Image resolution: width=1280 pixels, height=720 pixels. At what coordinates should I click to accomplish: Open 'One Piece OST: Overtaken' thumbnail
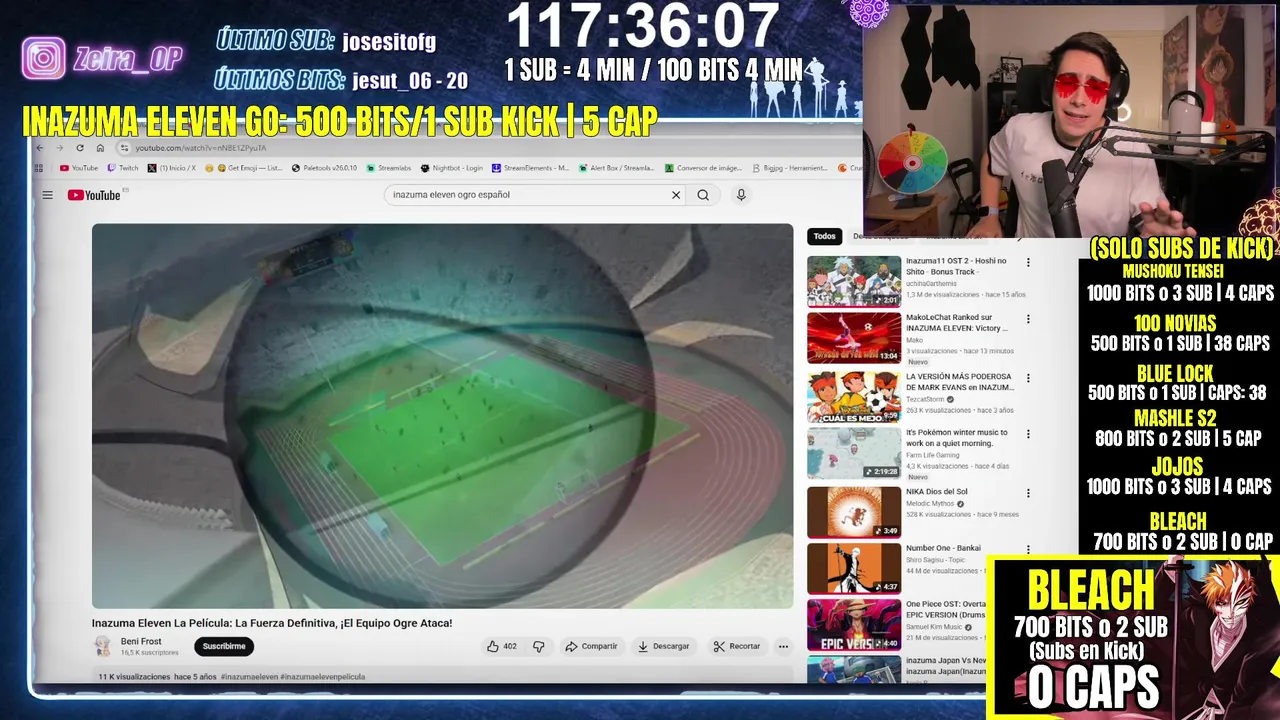(854, 625)
